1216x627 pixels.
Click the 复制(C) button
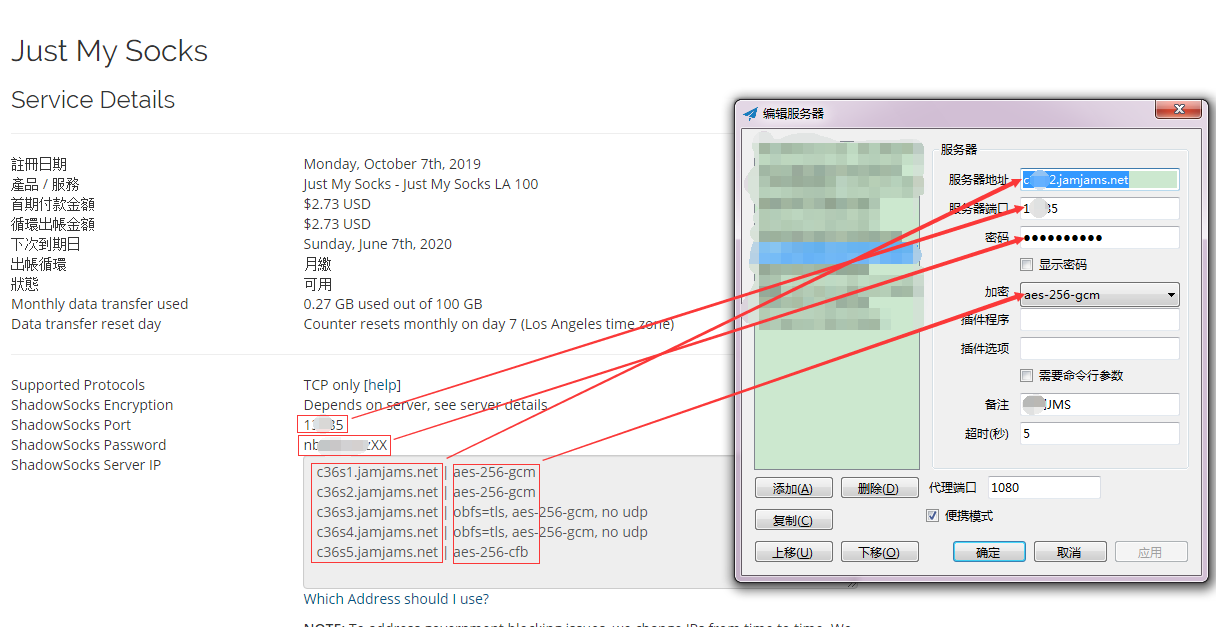[792, 520]
